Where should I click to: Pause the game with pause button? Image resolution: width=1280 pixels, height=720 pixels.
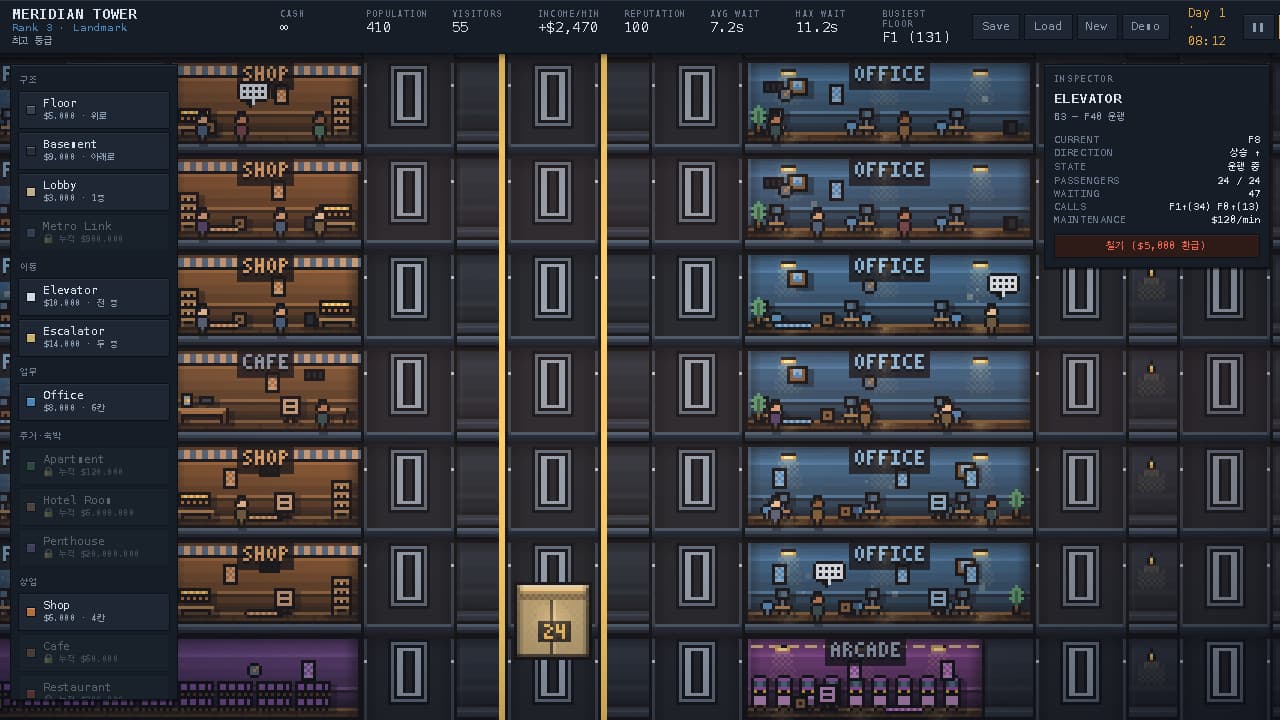tap(1257, 27)
